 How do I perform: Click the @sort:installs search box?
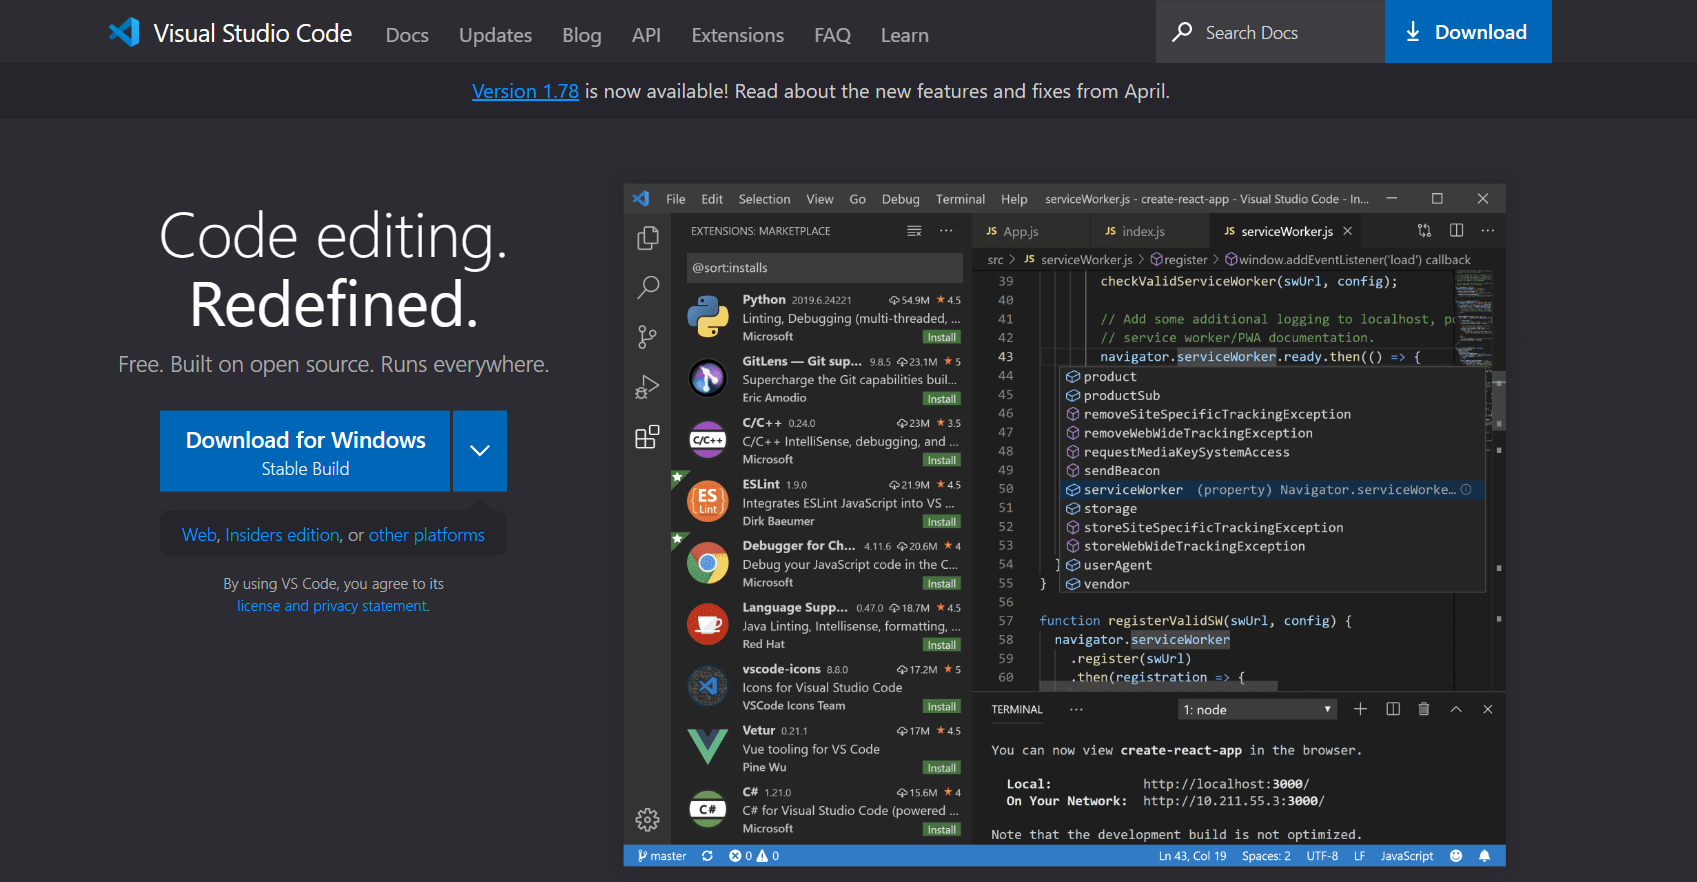pos(824,267)
